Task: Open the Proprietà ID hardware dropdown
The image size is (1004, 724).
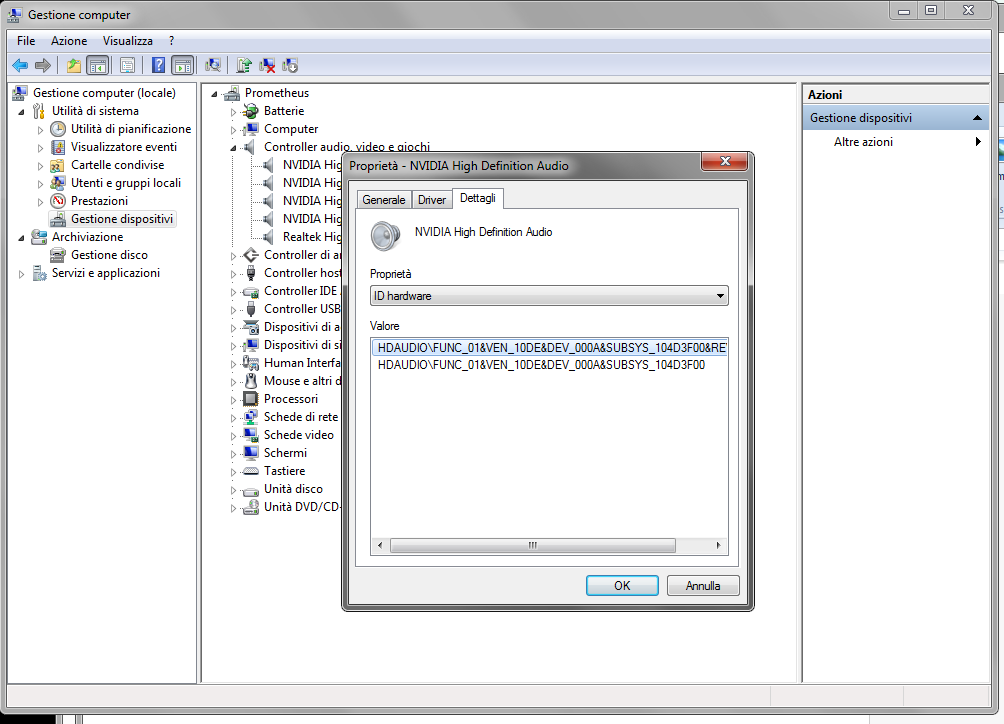Action: [549, 296]
